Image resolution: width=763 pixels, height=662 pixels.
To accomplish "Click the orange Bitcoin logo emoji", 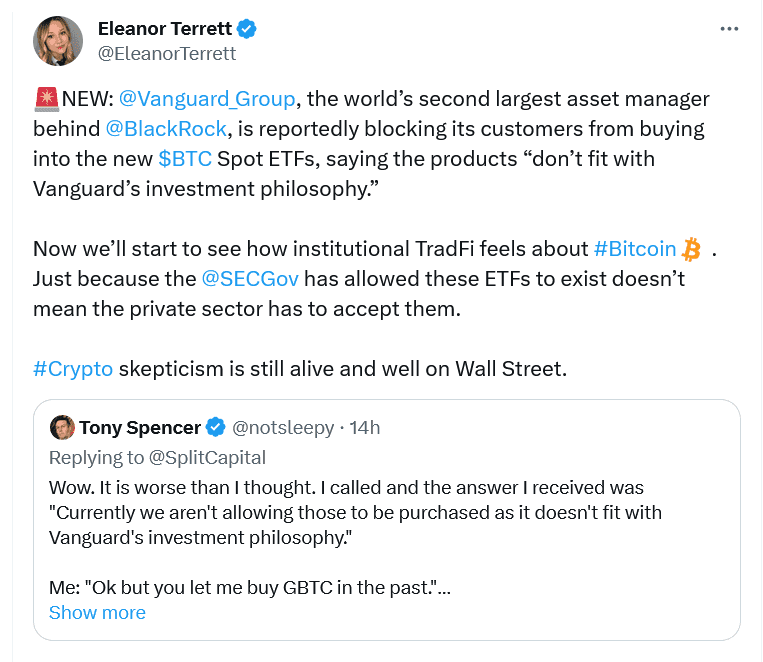I will point(692,249).
